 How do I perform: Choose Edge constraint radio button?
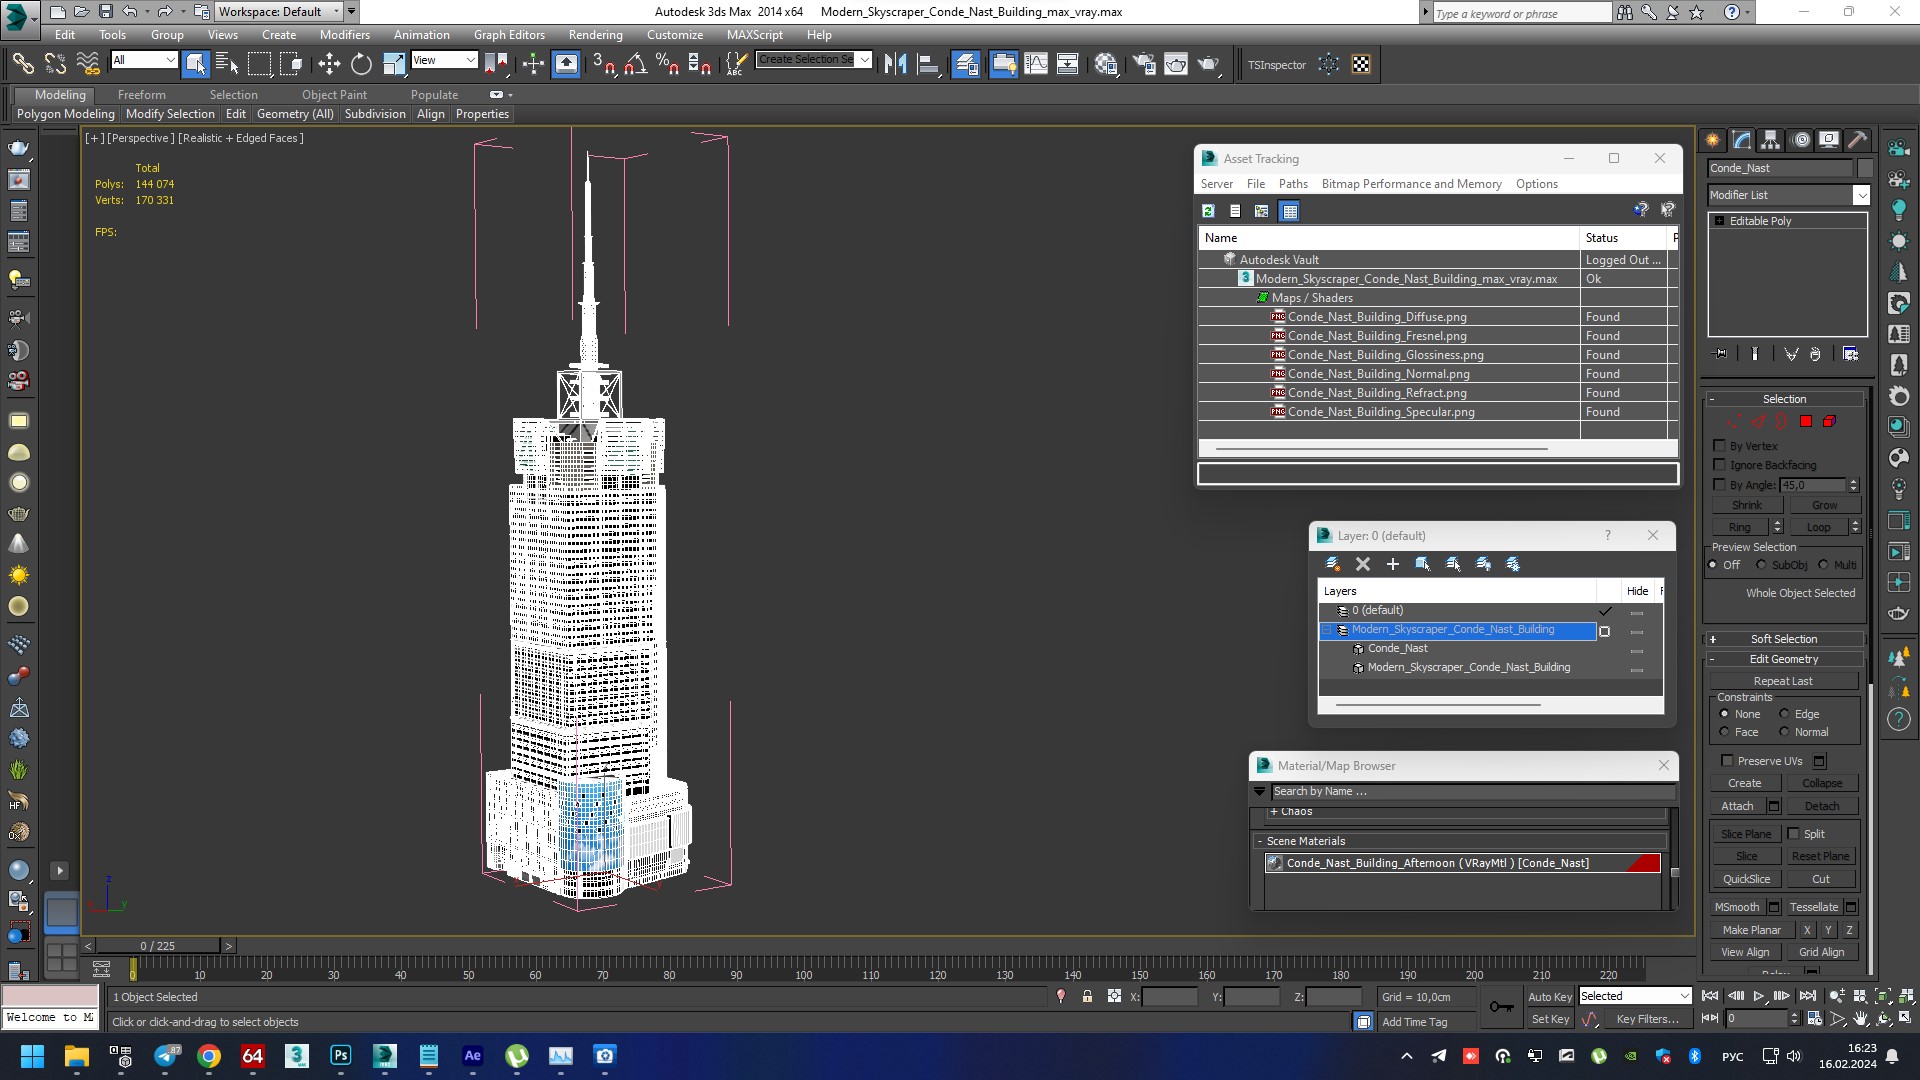pos(1784,714)
